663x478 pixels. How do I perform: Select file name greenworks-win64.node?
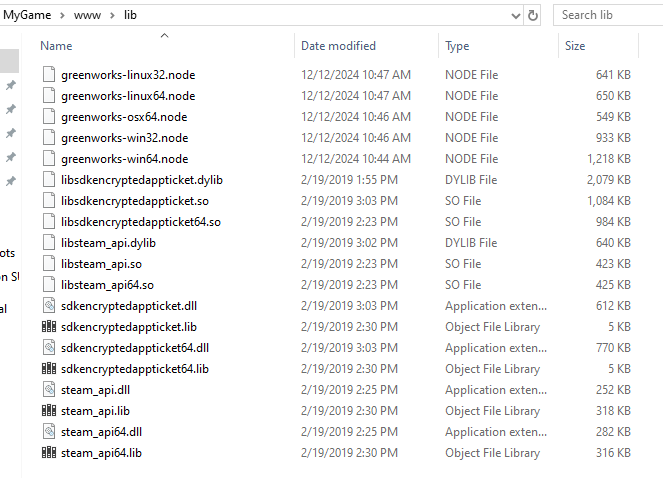pyautogui.click(x=125, y=159)
